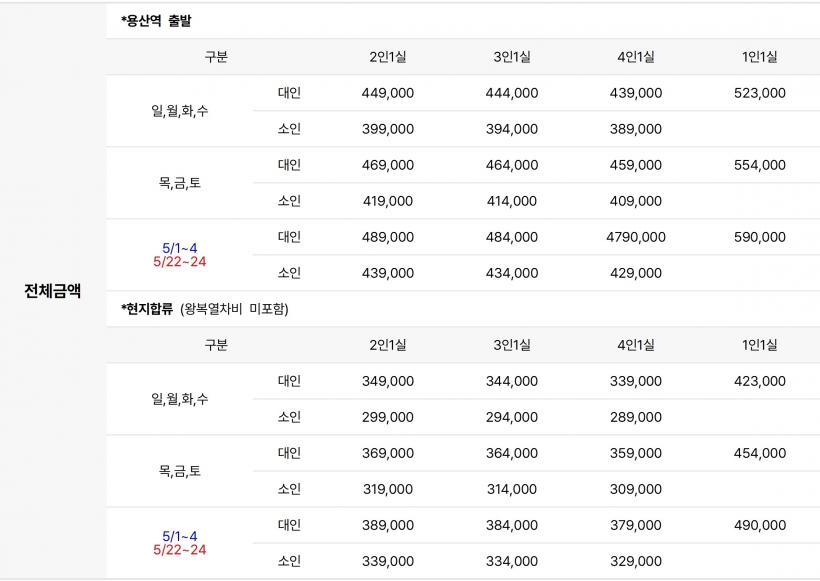This screenshot has width=820, height=581.
Task: Select the 329,000 child price
Action: point(635,561)
